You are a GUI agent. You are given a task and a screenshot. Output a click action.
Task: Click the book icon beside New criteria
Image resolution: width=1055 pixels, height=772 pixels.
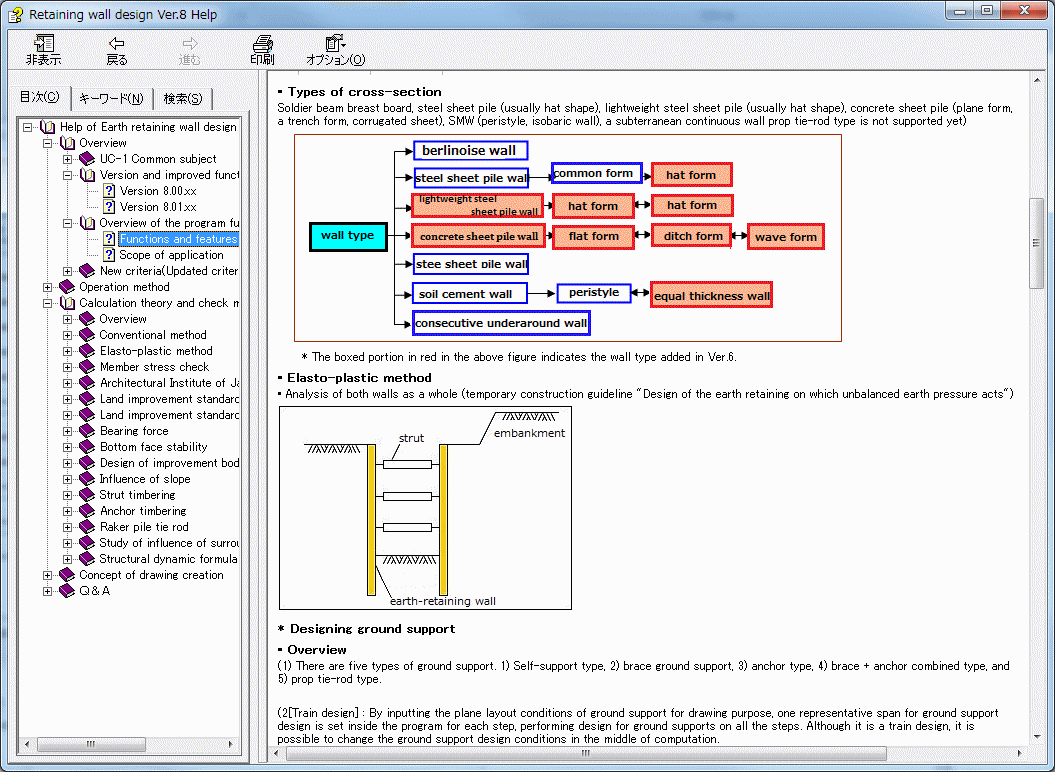[87, 271]
